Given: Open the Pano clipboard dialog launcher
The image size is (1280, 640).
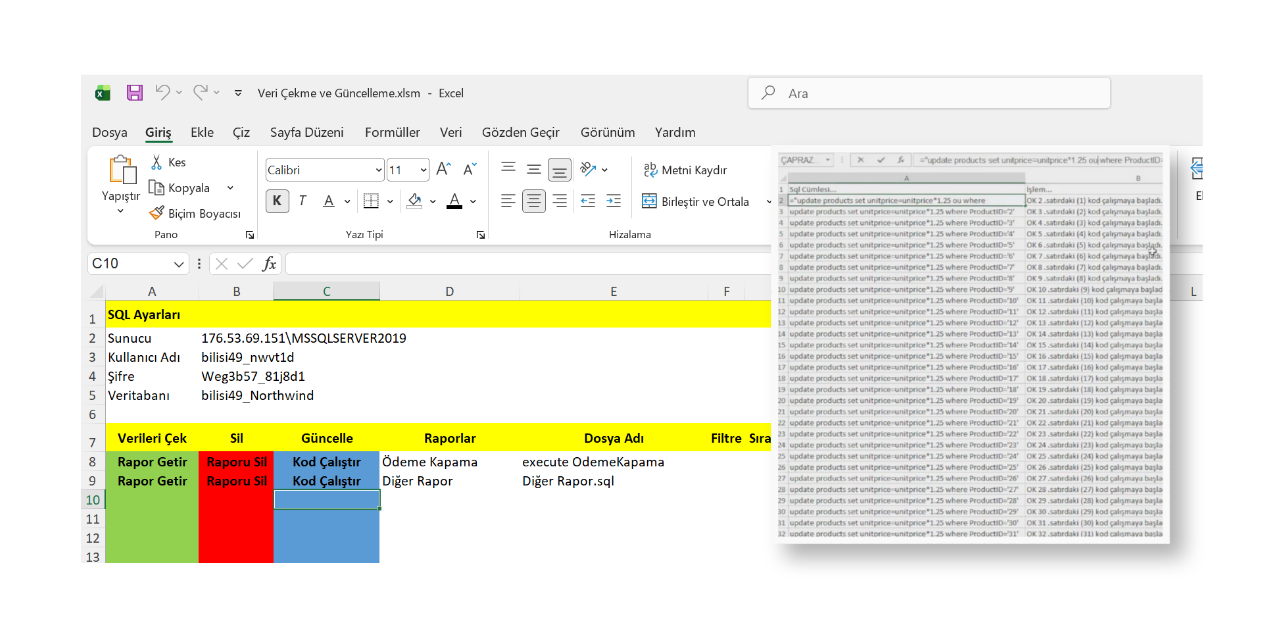Looking at the screenshot, I should [x=249, y=235].
